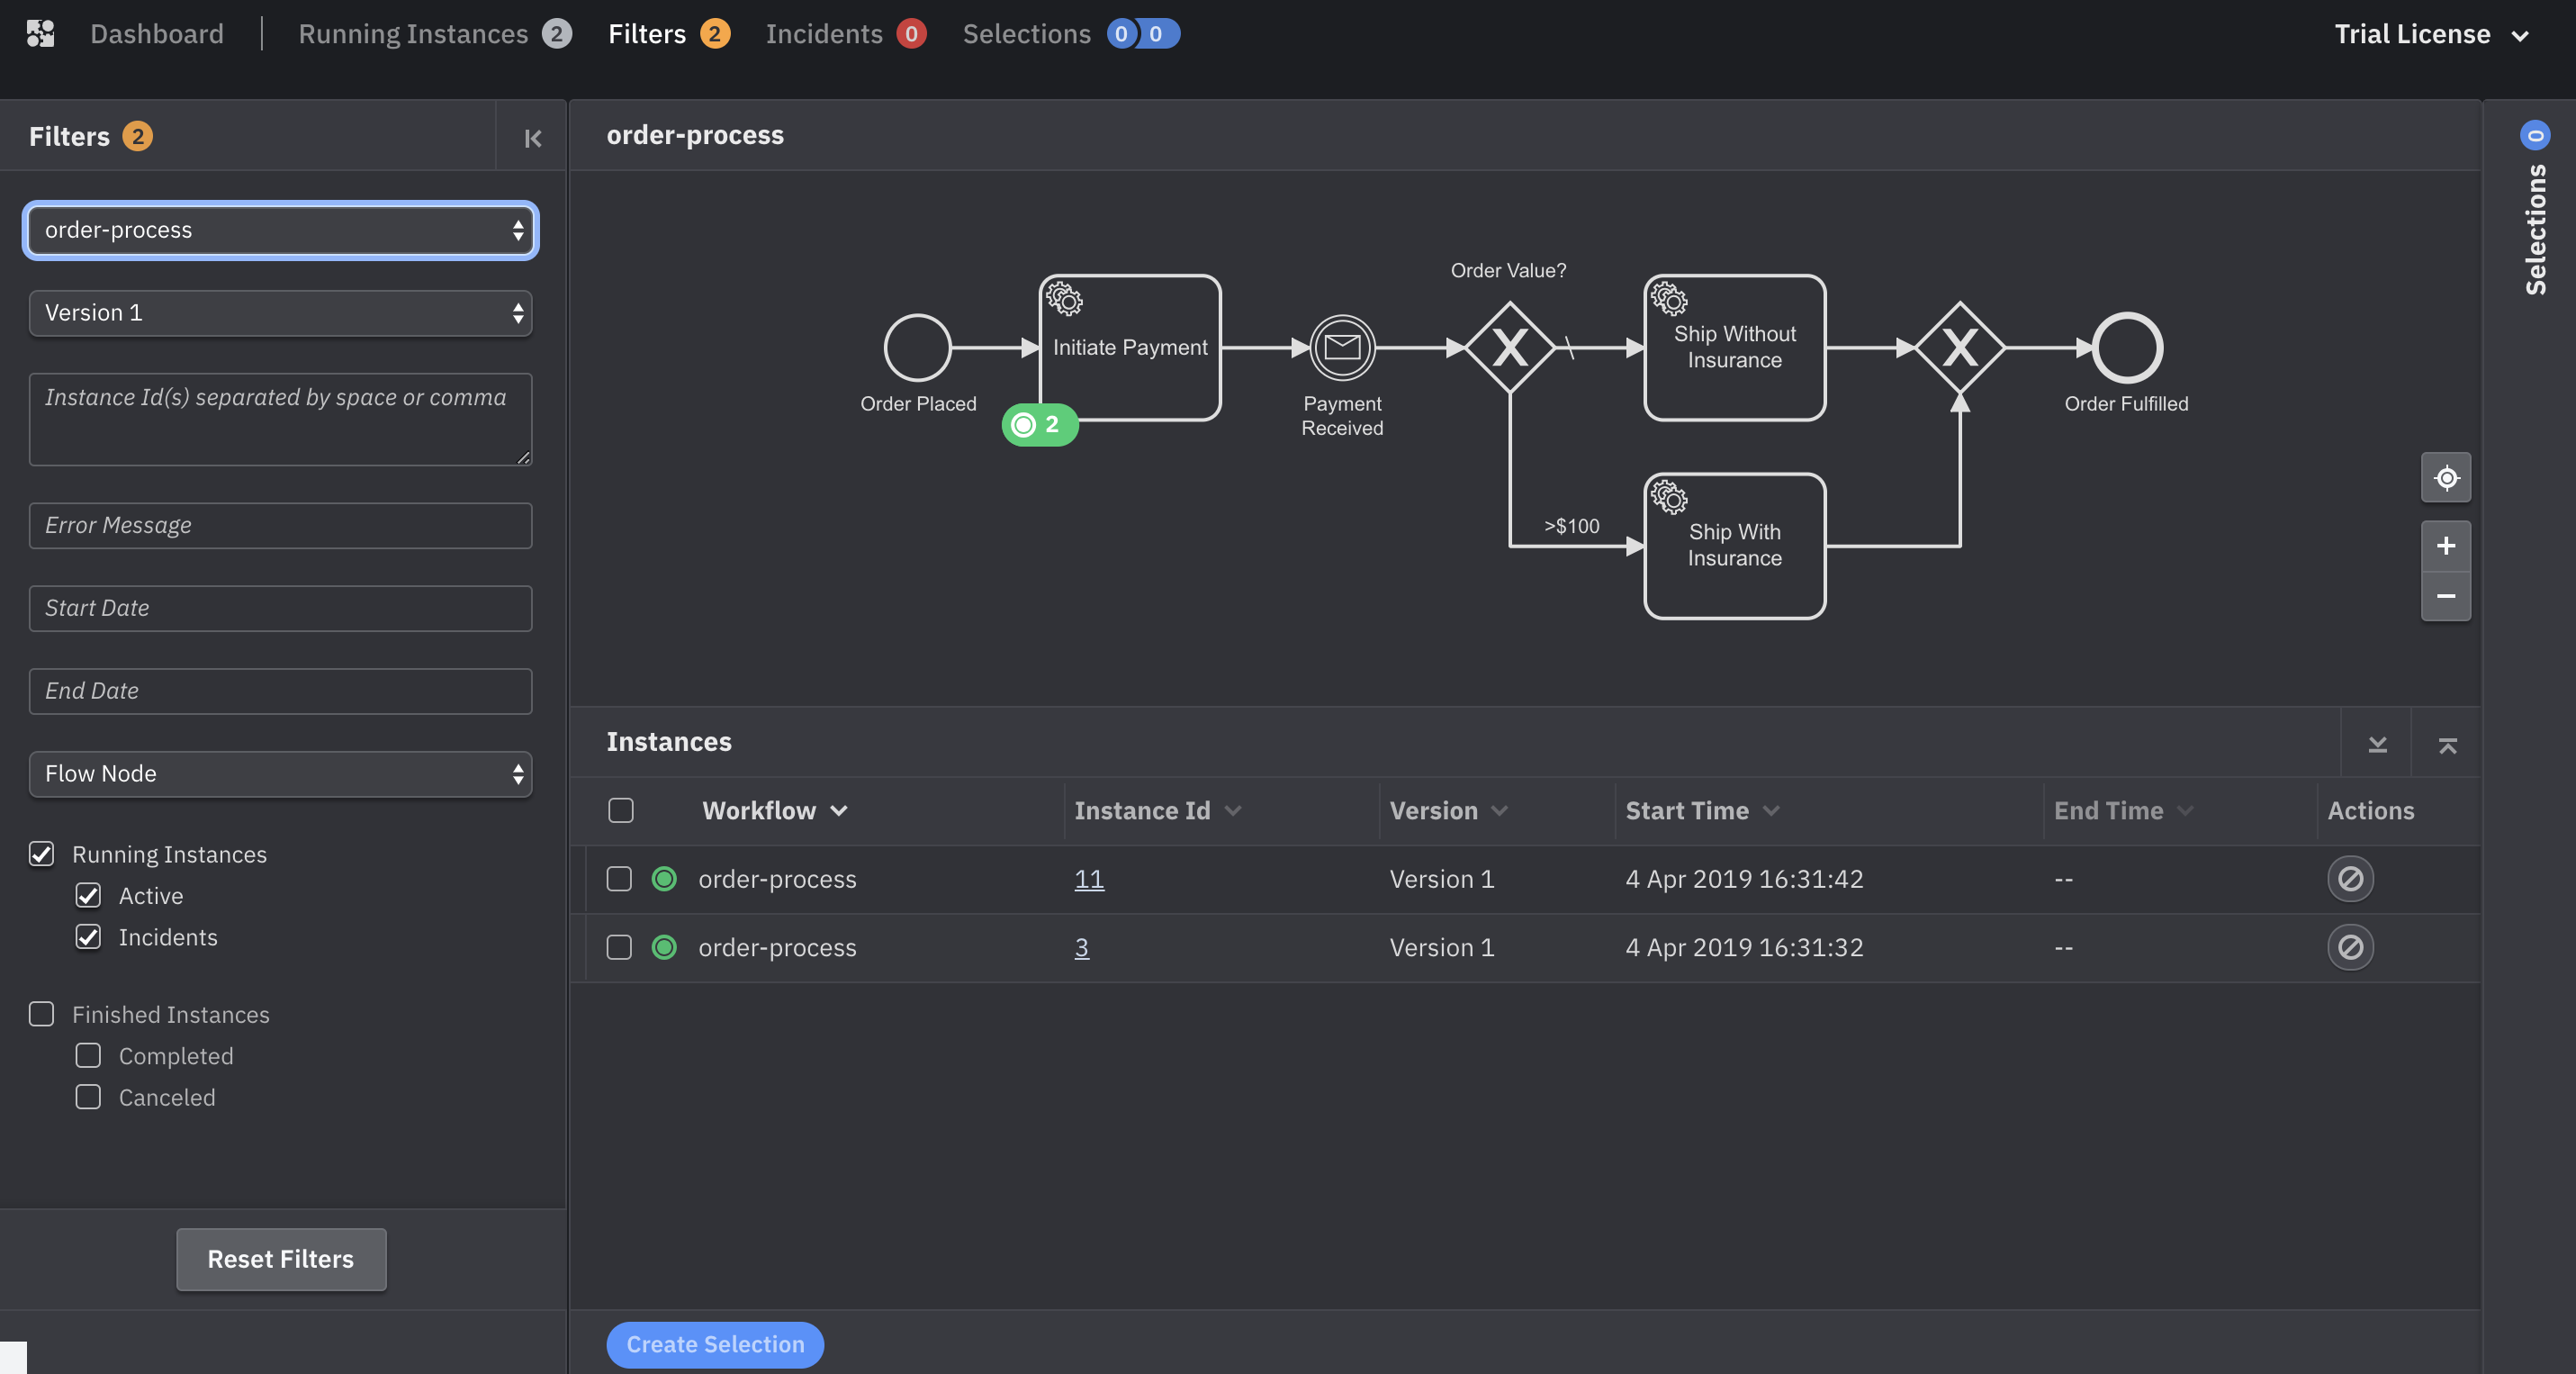Go to the Dashboard
The height and width of the screenshot is (1374, 2576).
point(157,34)
